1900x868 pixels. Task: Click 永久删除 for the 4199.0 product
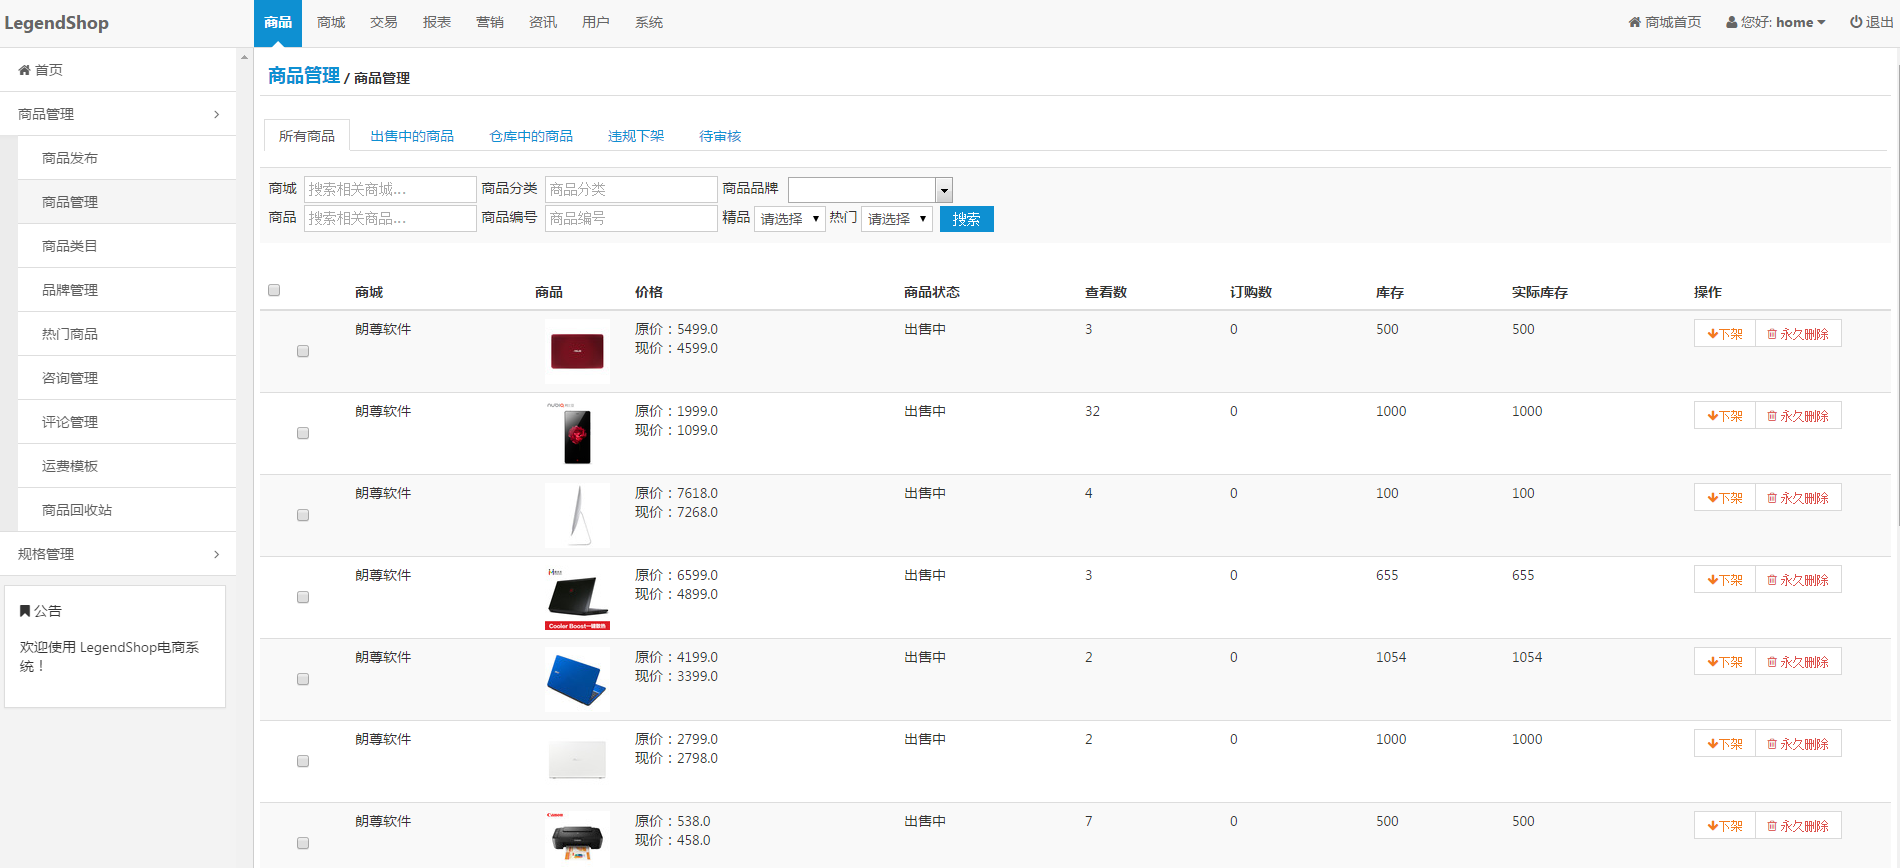coord(1798,662)
